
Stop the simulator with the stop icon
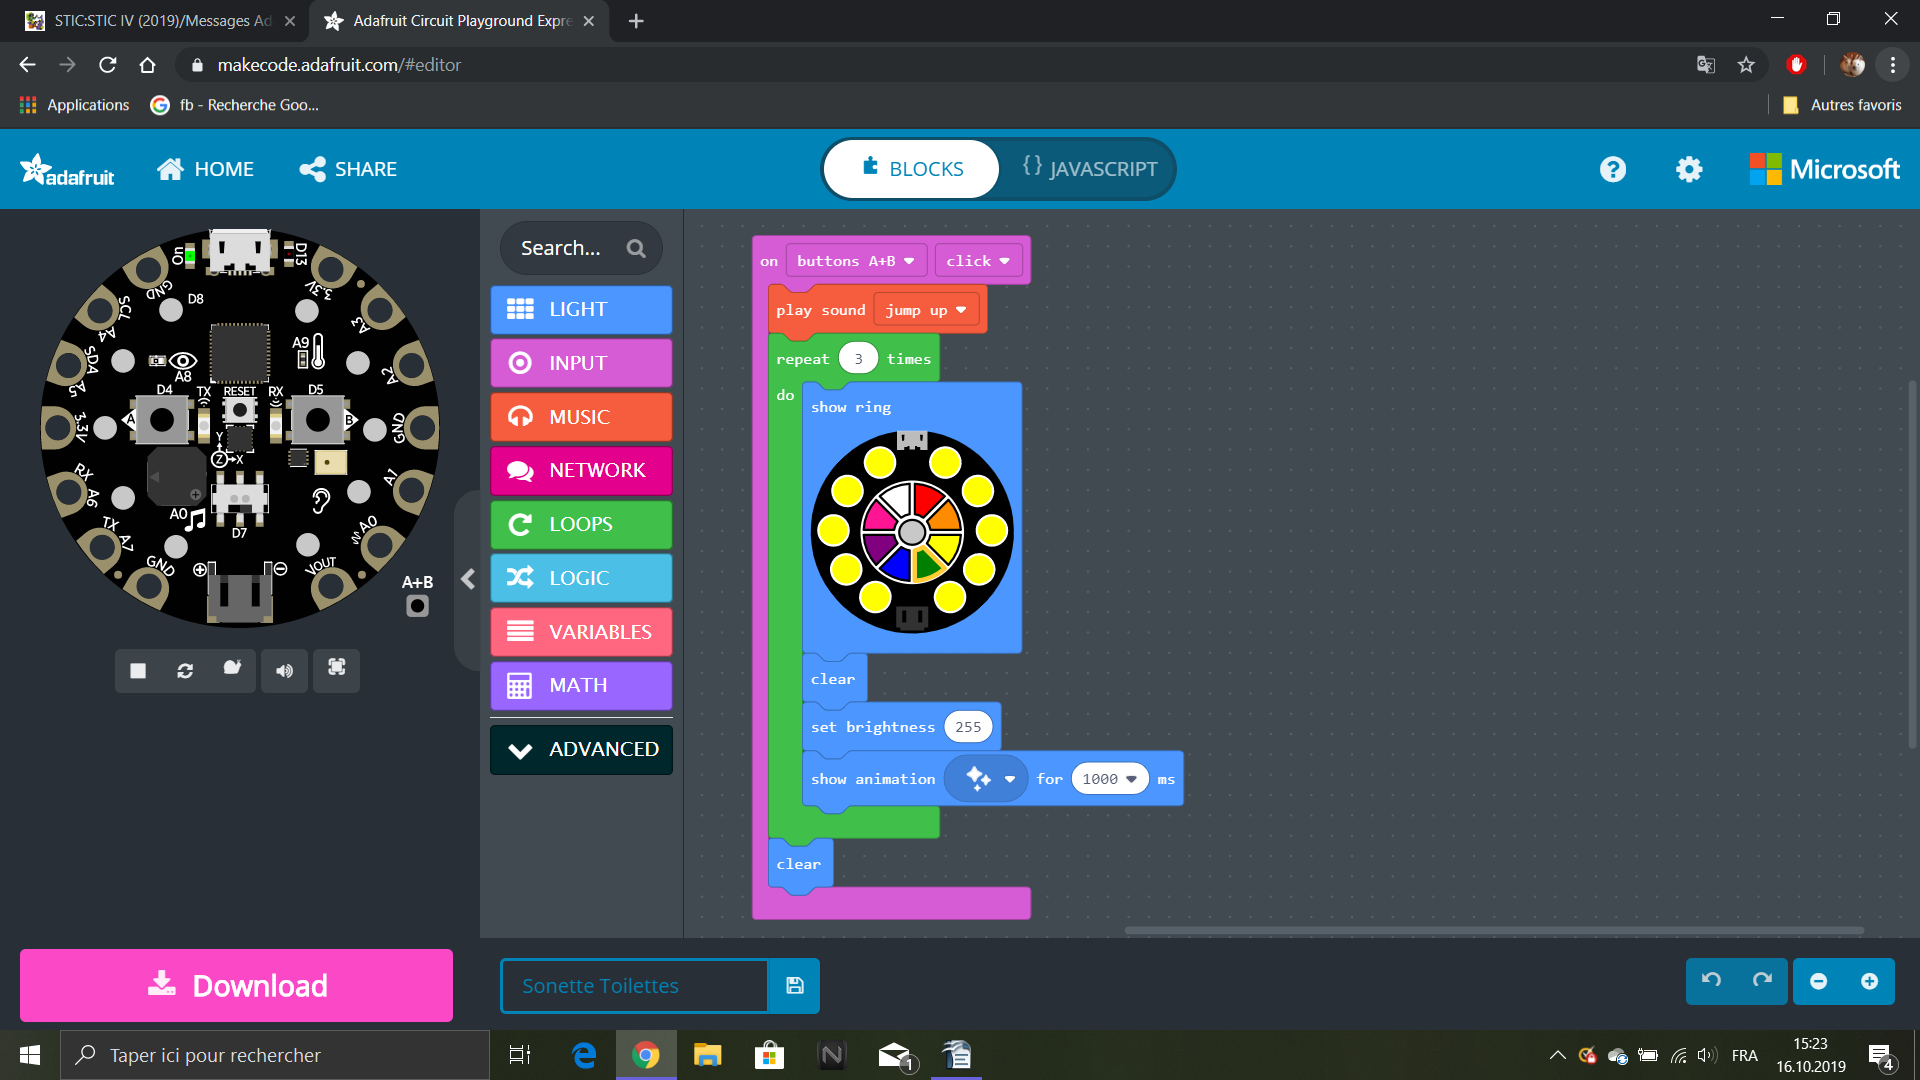tap(138, 670)
